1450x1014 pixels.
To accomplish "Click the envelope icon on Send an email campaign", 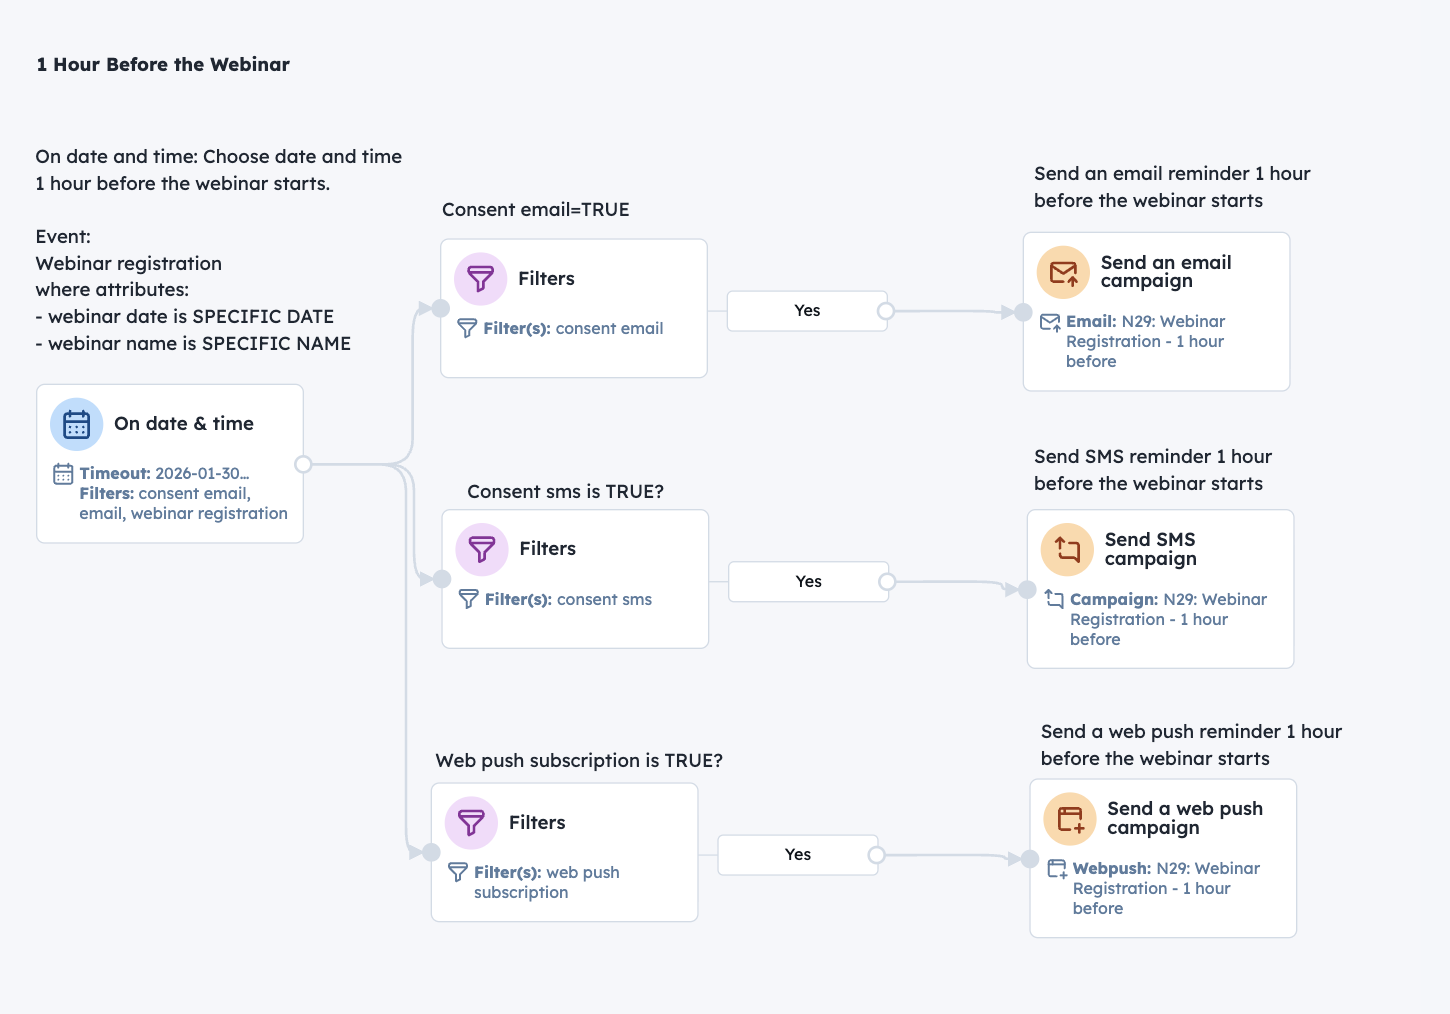I will coord(1063,272).
